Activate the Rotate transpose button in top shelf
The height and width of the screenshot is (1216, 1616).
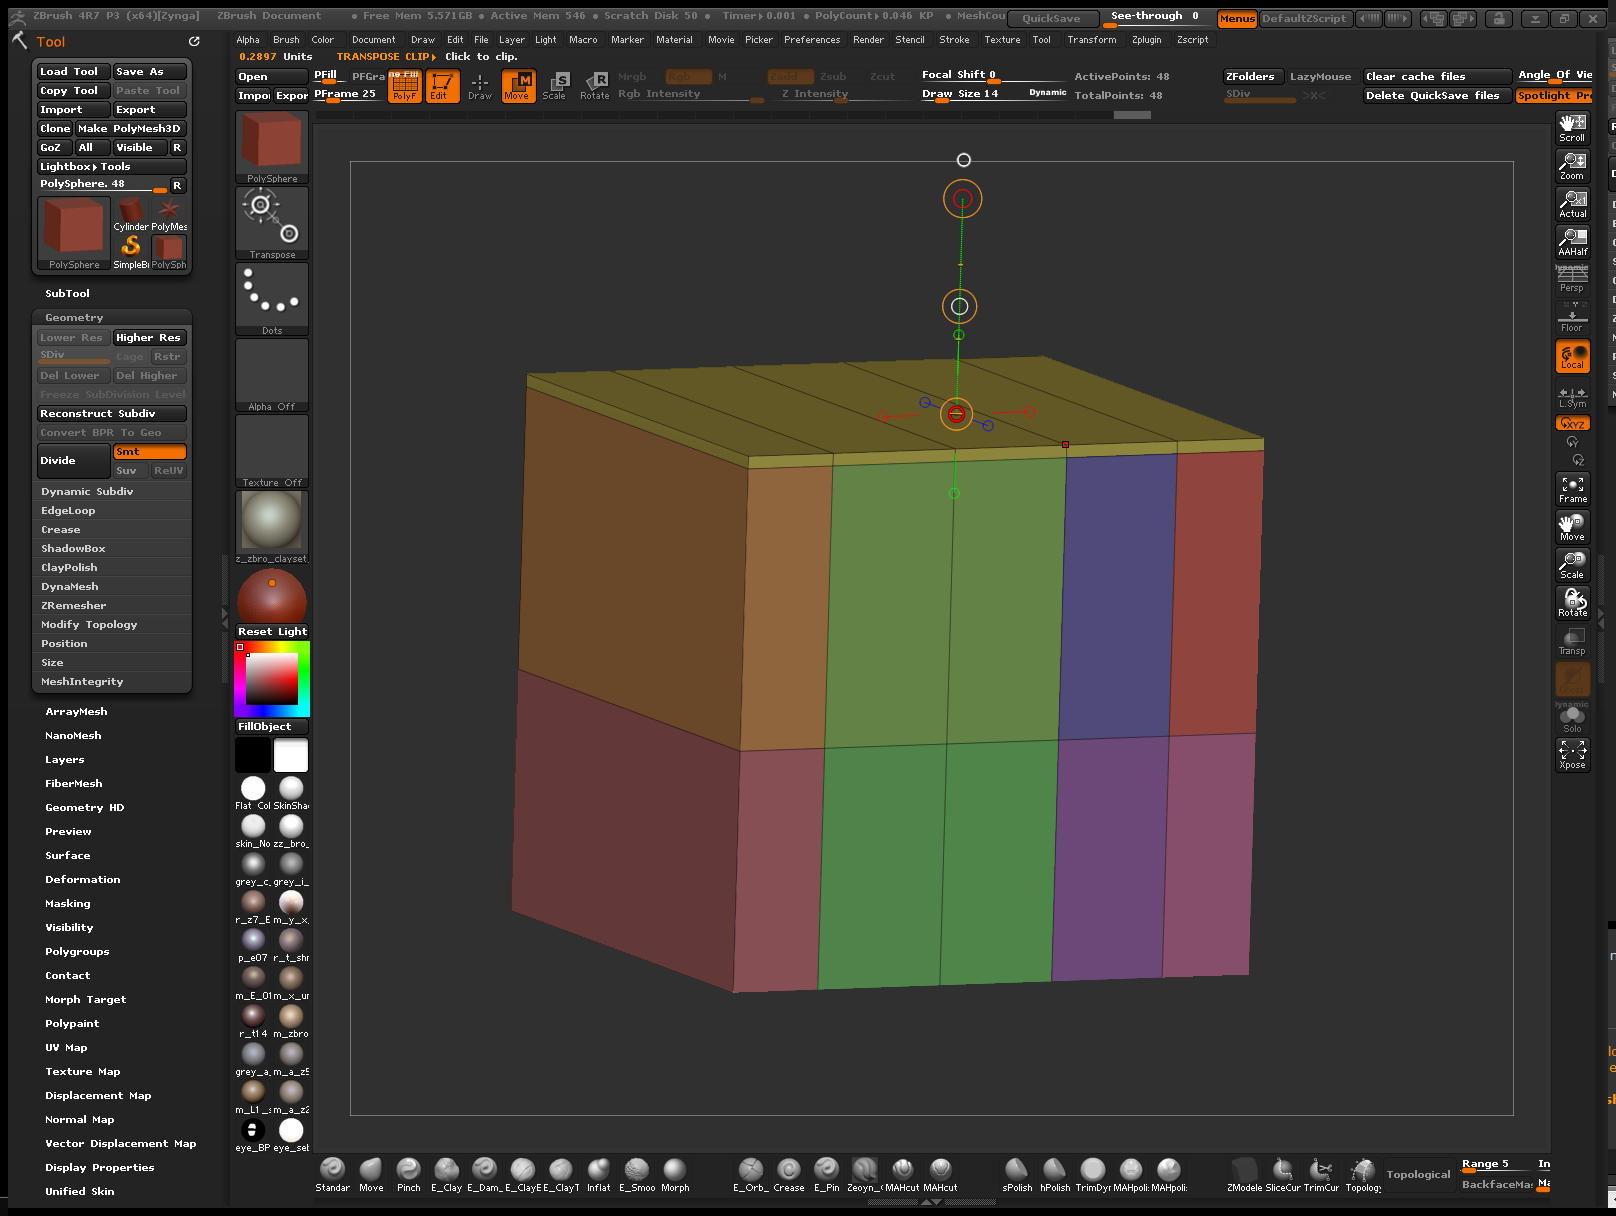[595, 86]
